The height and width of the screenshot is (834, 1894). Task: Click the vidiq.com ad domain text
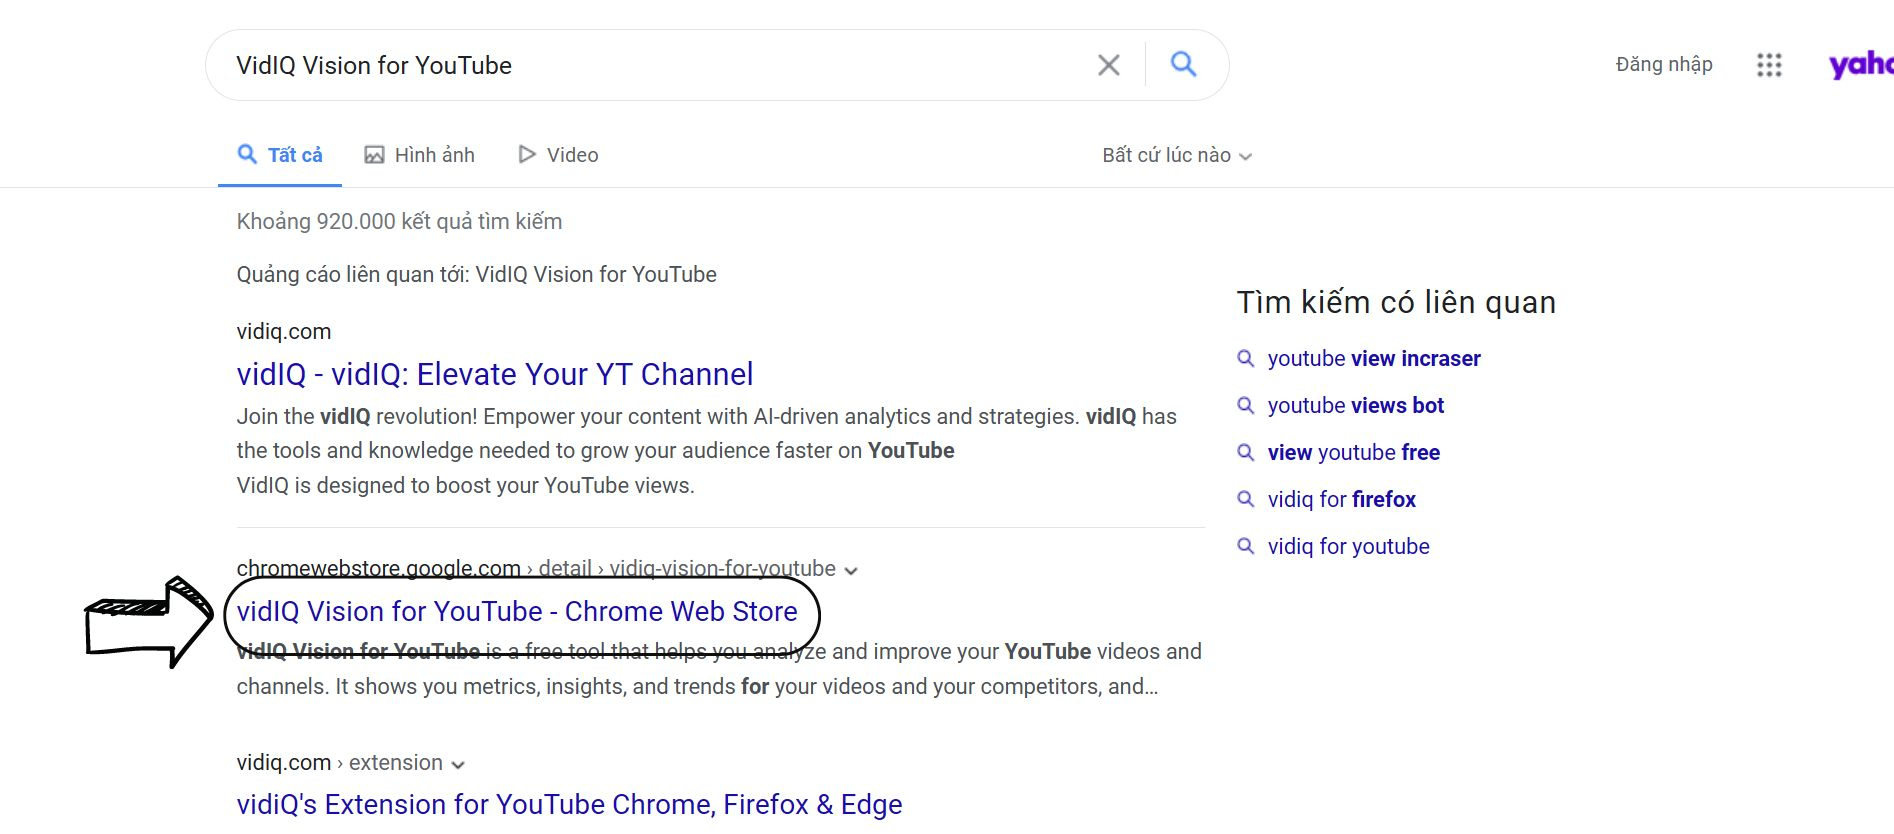coord(284,331)
